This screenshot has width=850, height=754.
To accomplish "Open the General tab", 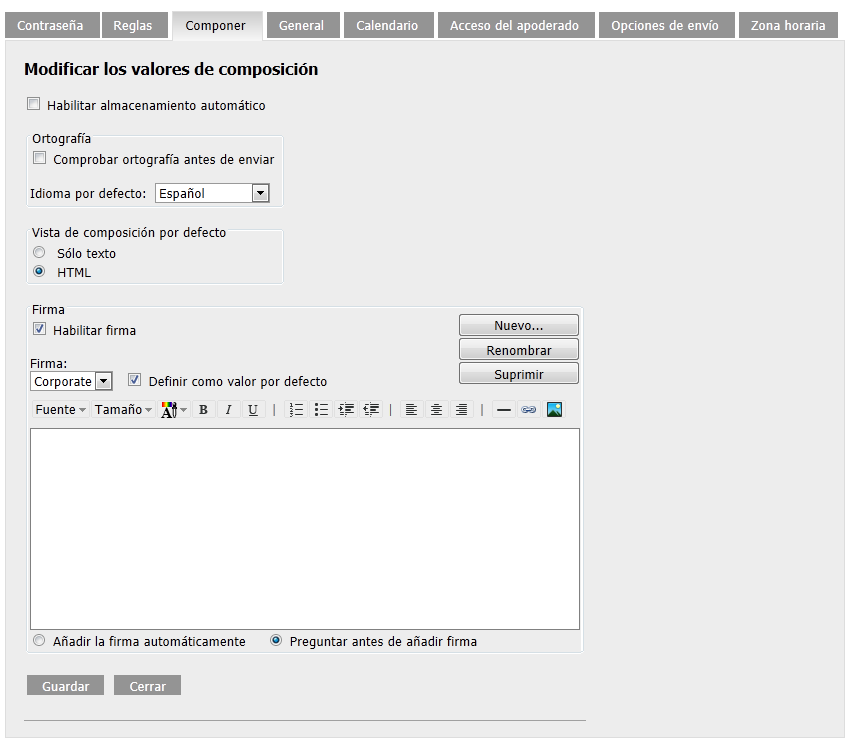I will click(303, 25).
